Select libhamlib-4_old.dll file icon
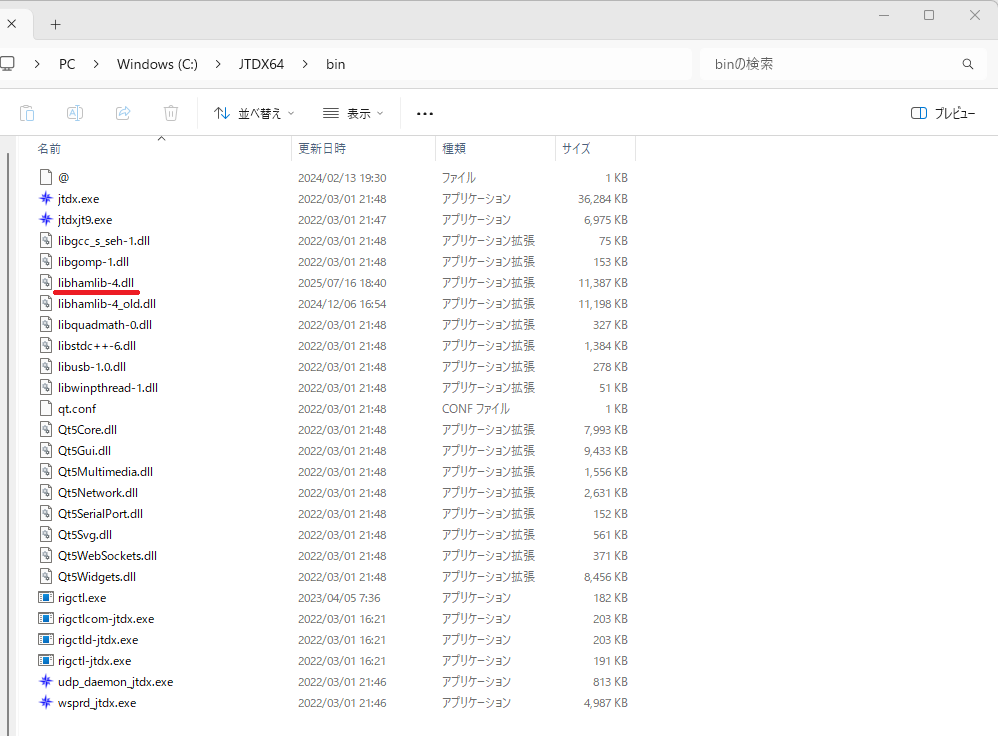This screenshot has height=736, width=998. pos(46,303)
